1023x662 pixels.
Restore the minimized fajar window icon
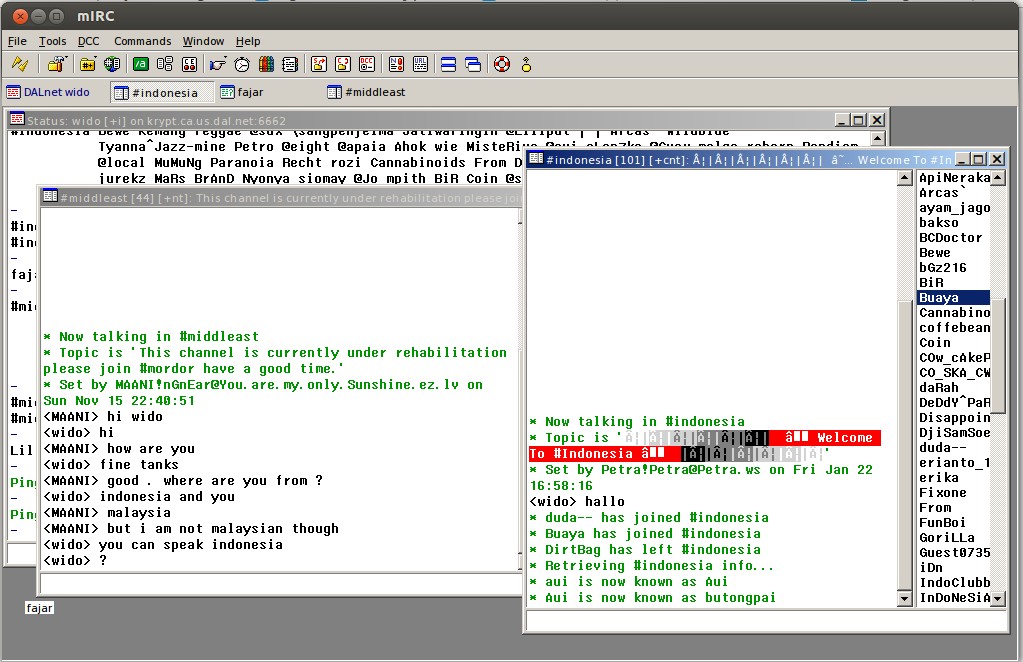coord(39,608)
